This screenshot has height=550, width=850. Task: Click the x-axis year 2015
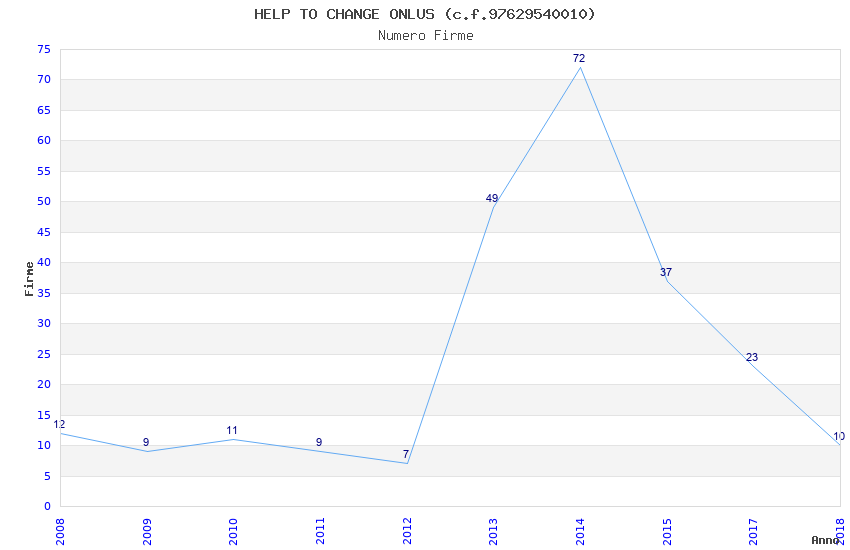tap(667, 532)
